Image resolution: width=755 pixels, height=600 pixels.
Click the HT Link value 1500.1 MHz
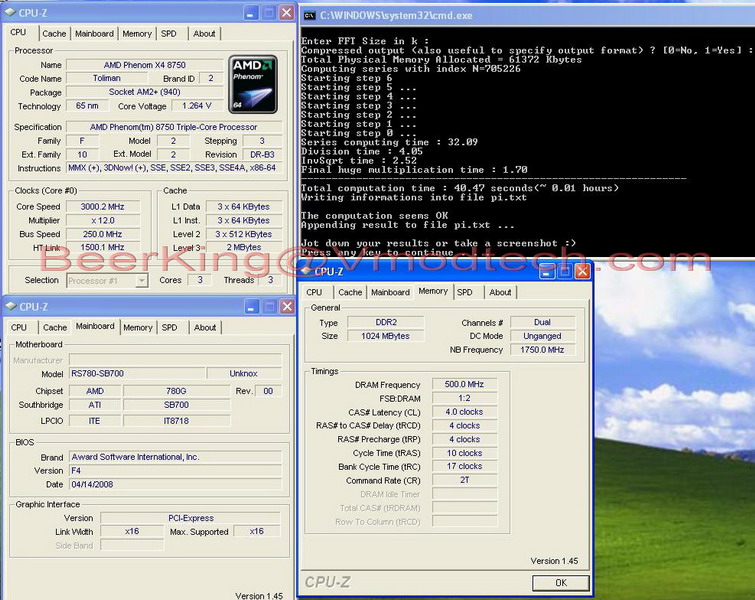point(103,247)
